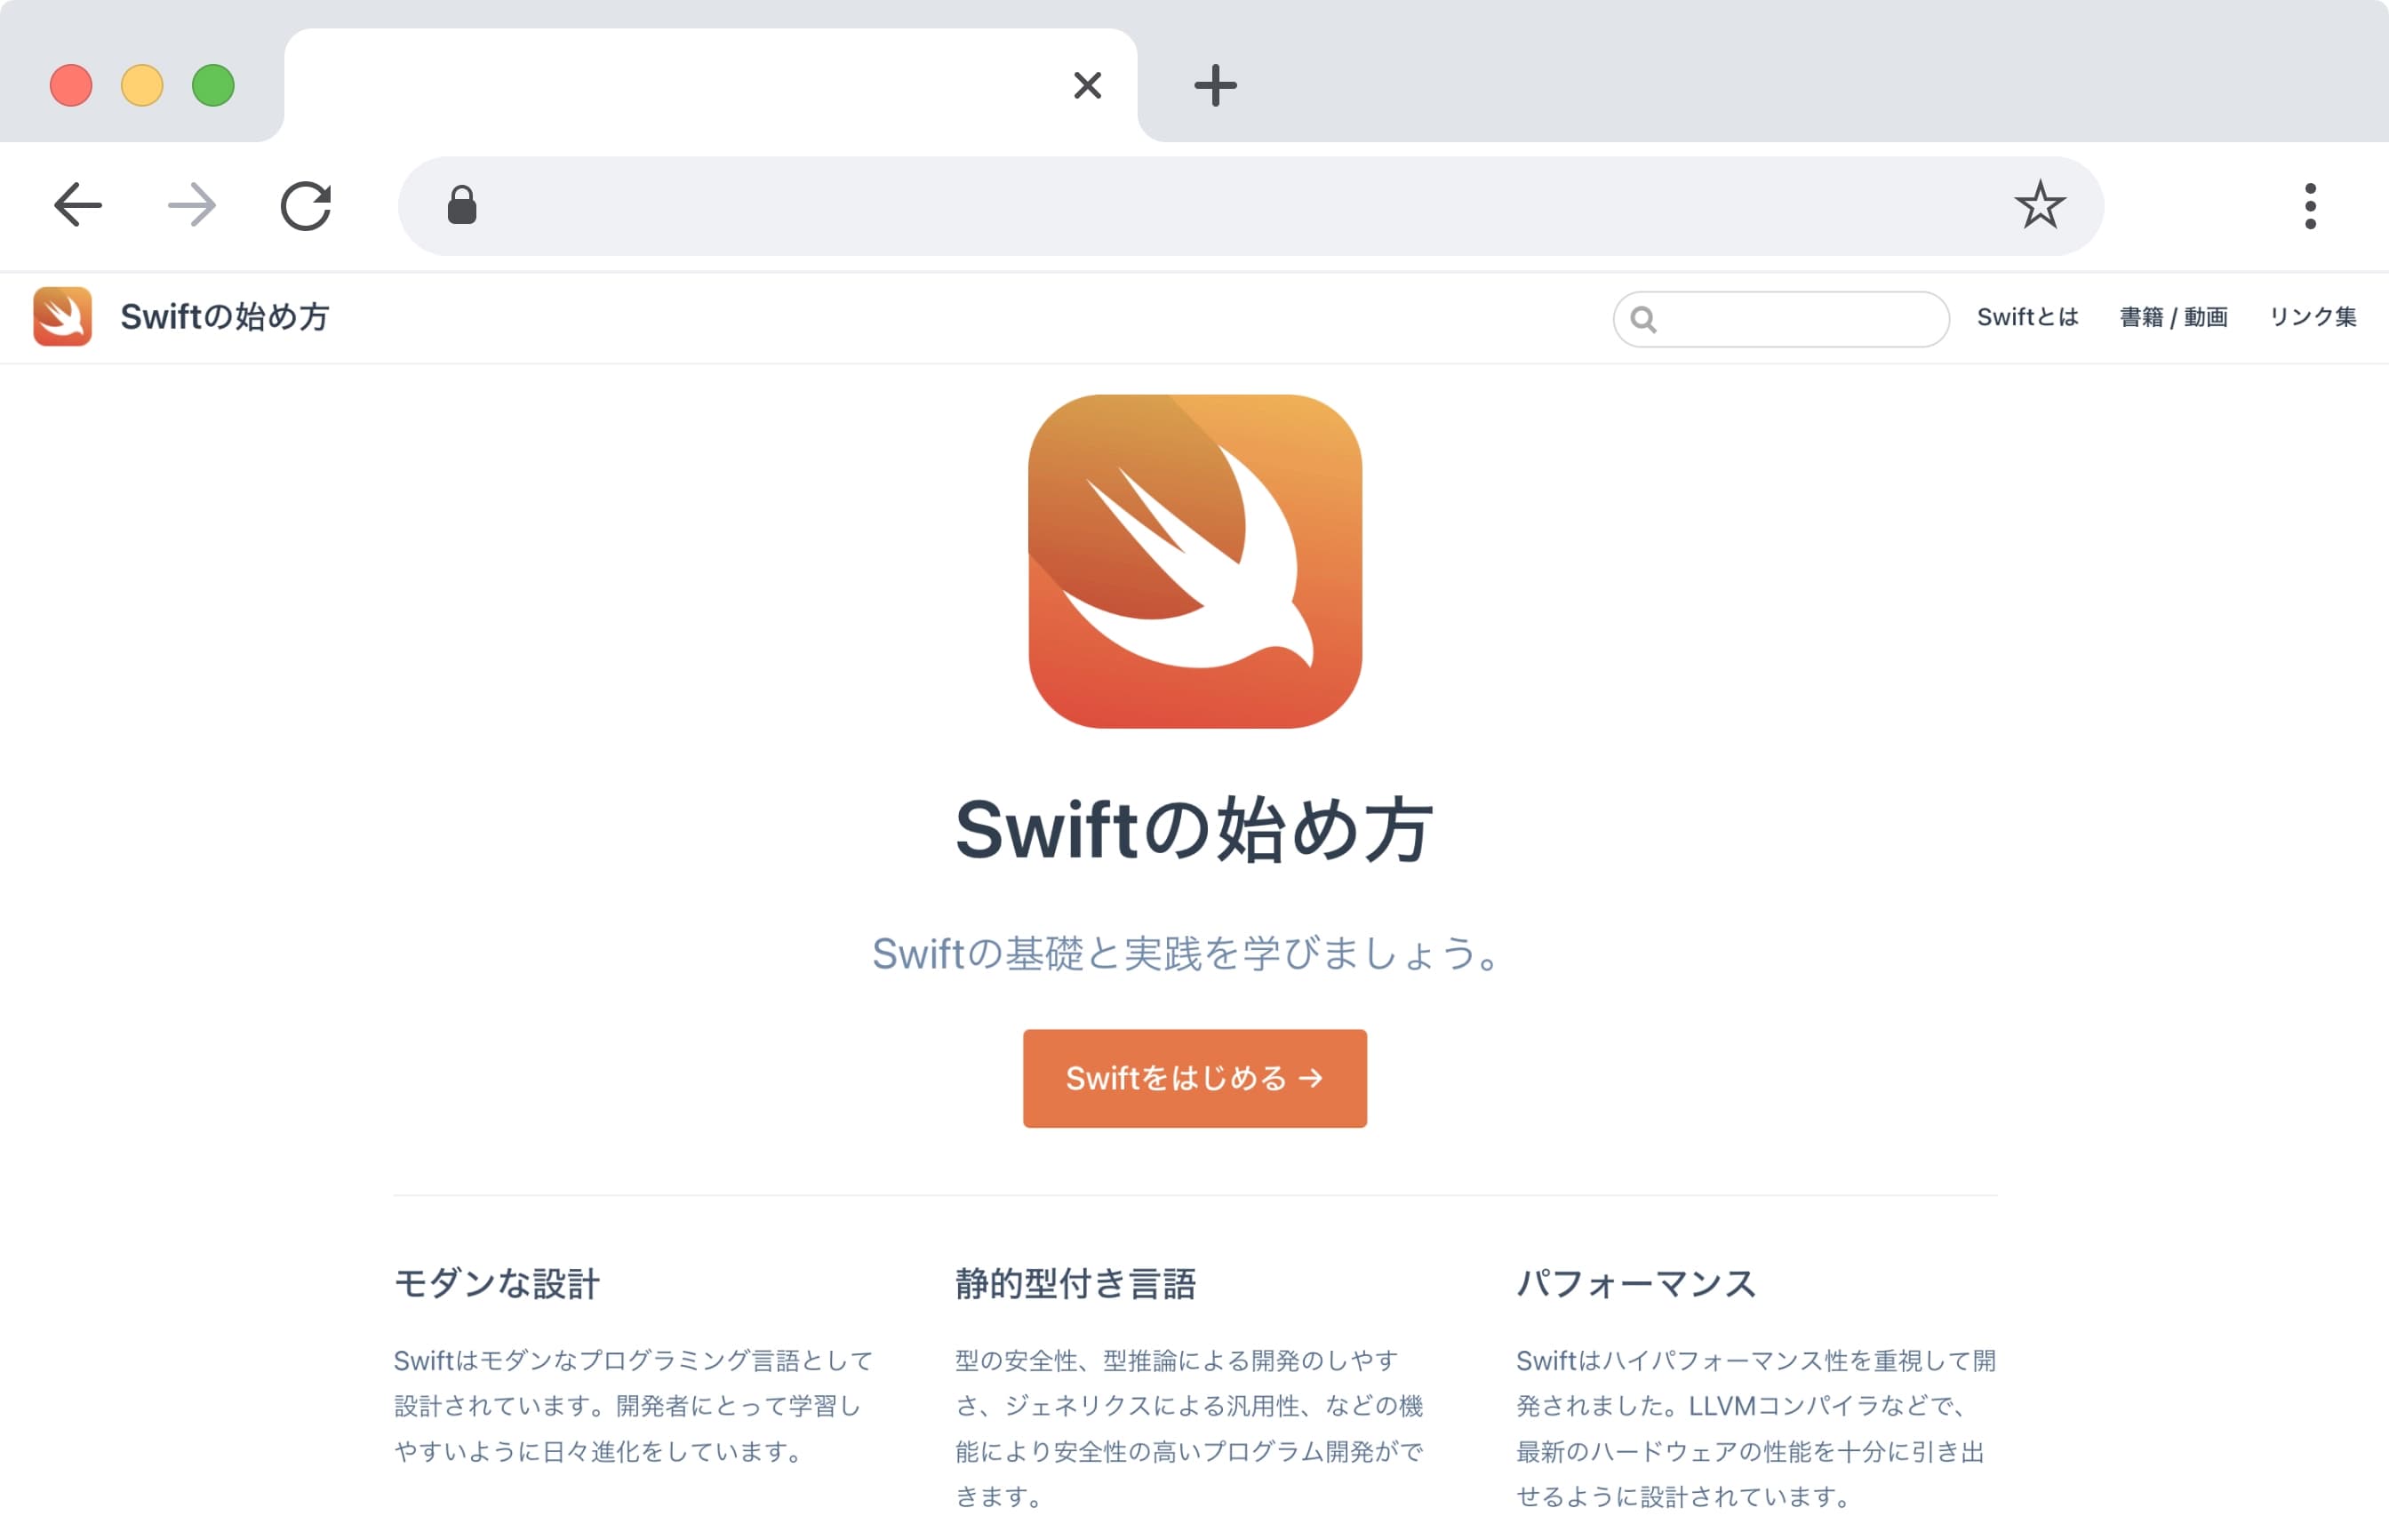Click the パフォーマンス heading
The image size is (2389, 1540).
click(x=1636, y=1283)
